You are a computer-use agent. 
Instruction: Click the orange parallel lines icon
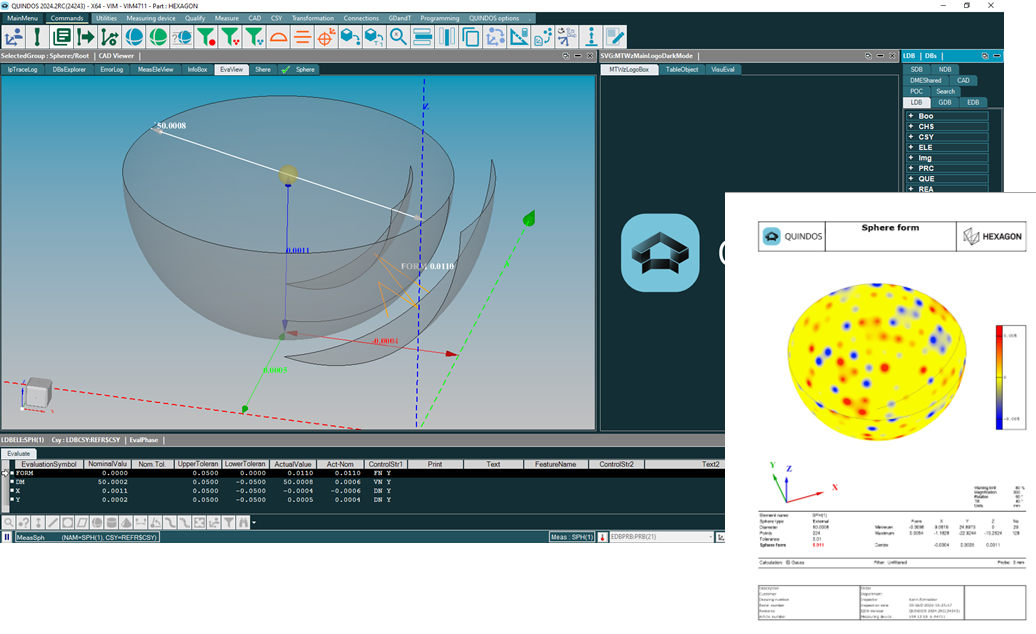pyautogui.click(x=302, y=37)
